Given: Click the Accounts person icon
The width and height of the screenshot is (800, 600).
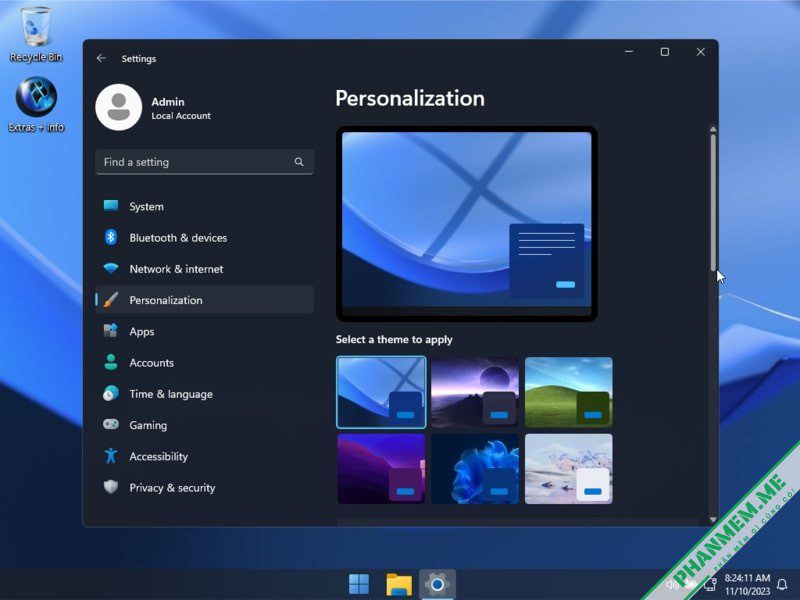Looking at the screenshot, I should pos(111,362).
